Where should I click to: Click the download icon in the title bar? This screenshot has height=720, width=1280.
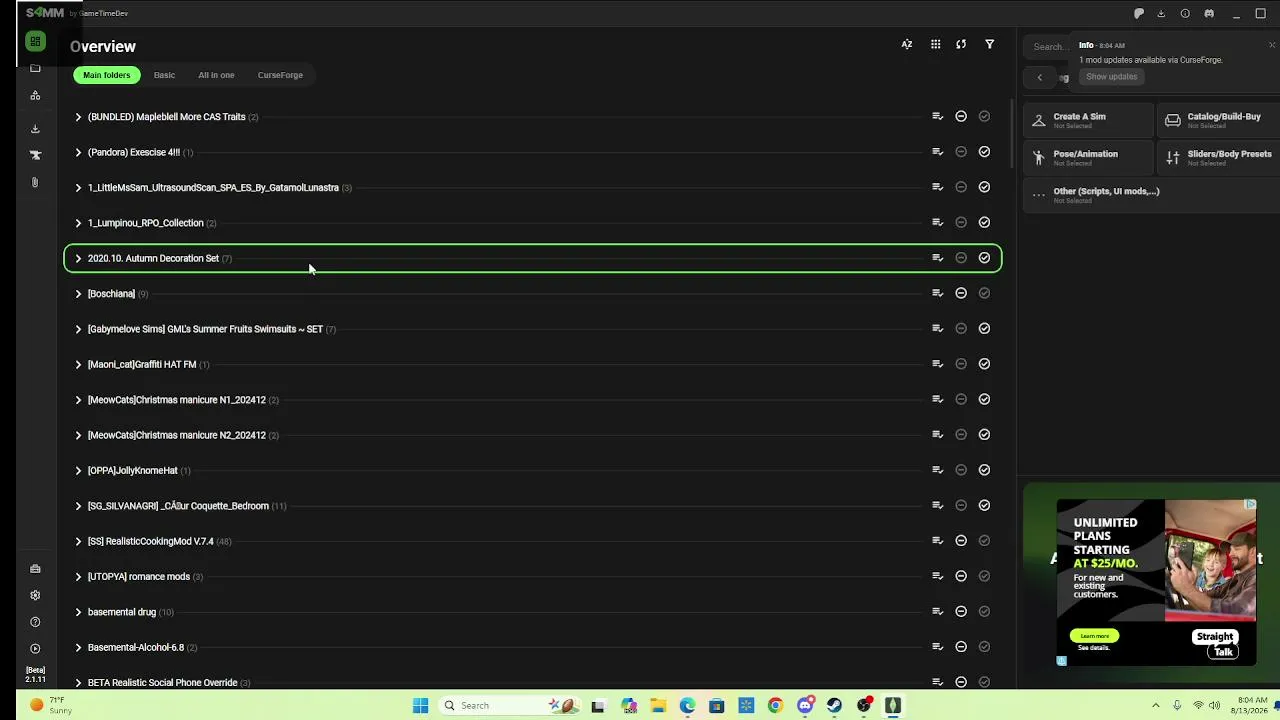click(1161, 14)
